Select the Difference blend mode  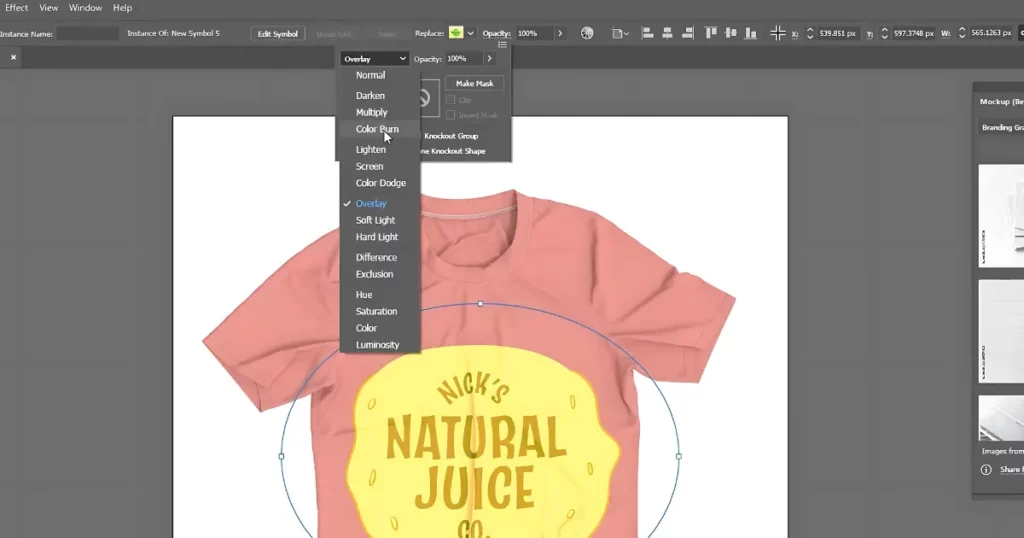click(x=379, y=257)
